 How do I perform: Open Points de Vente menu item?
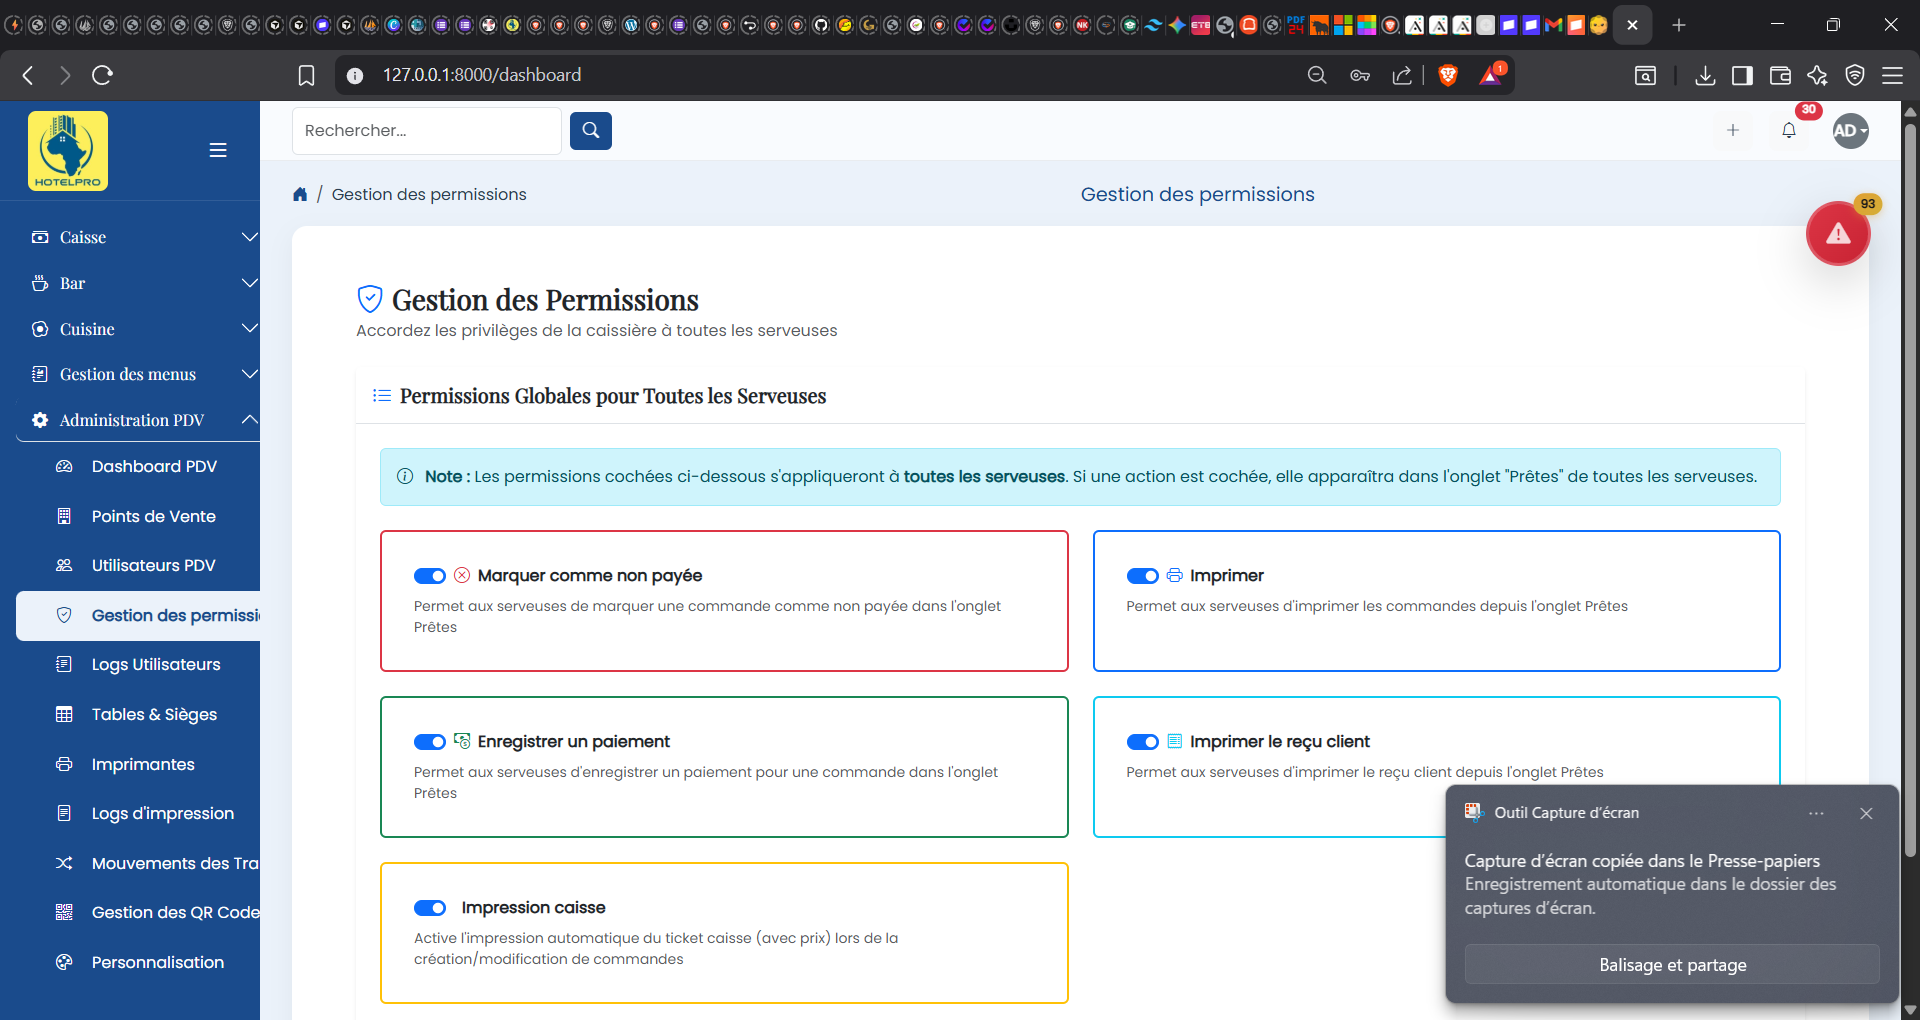click(138, 516)
